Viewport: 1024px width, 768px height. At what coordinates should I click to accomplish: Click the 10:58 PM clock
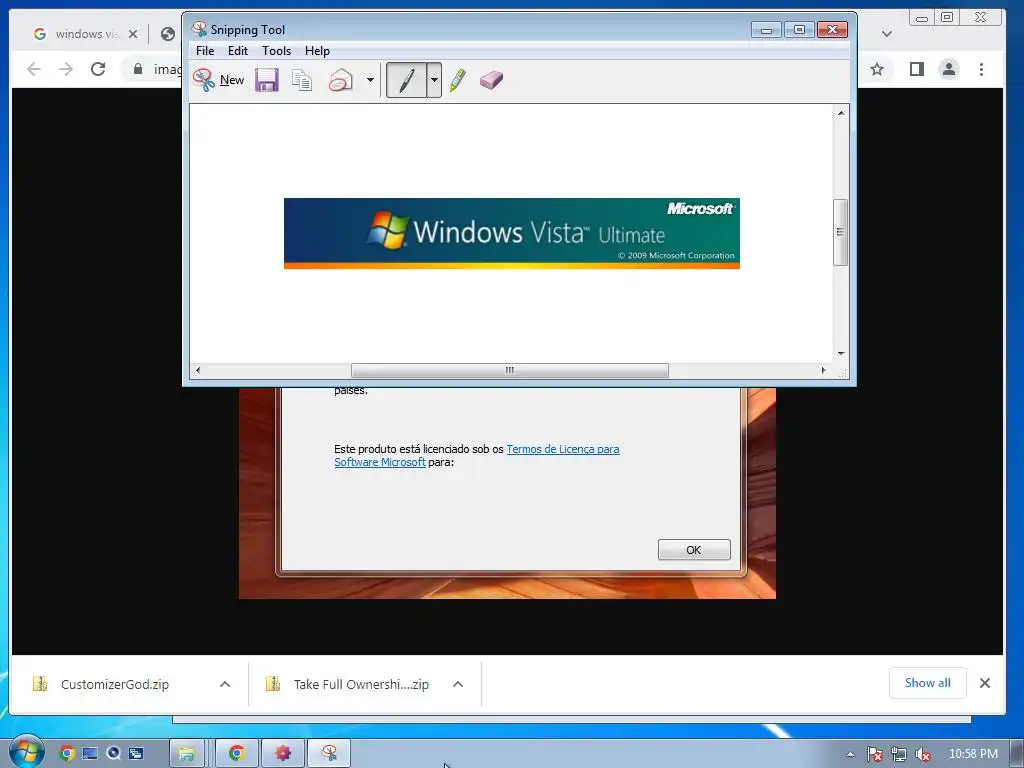pos(973,754)
